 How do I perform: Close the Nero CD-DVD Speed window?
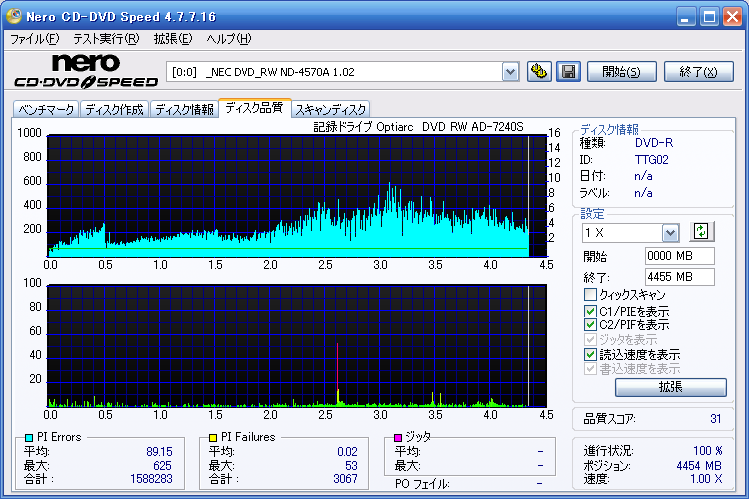(732, 17)
